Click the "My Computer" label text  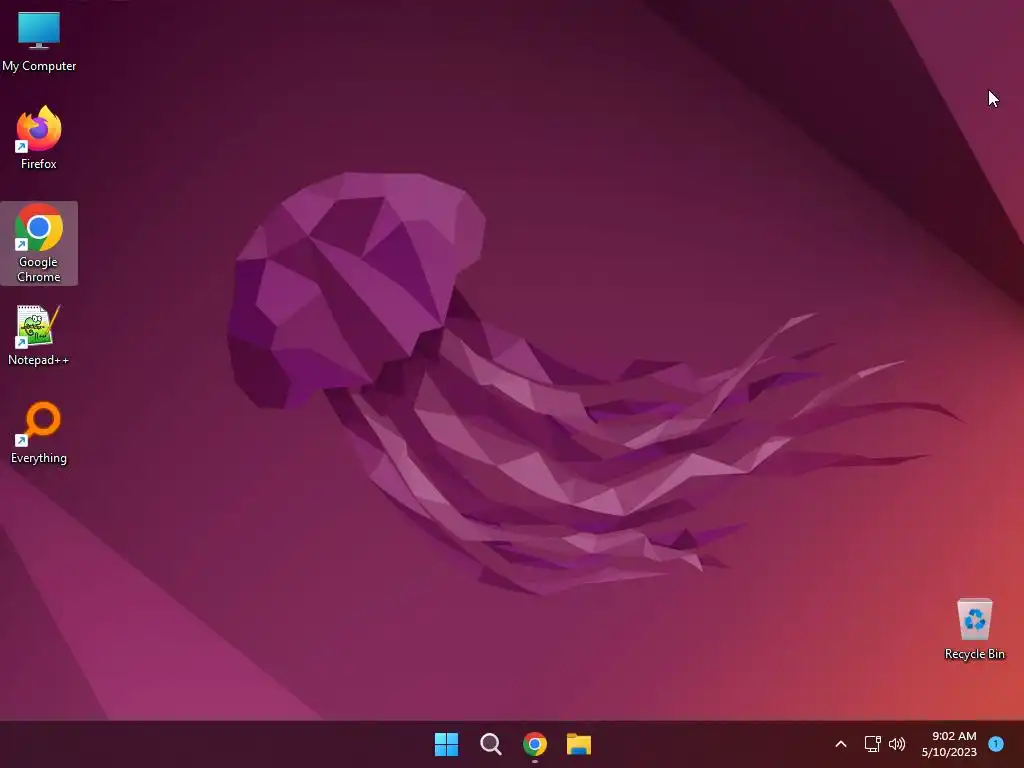tap(39, 66)
